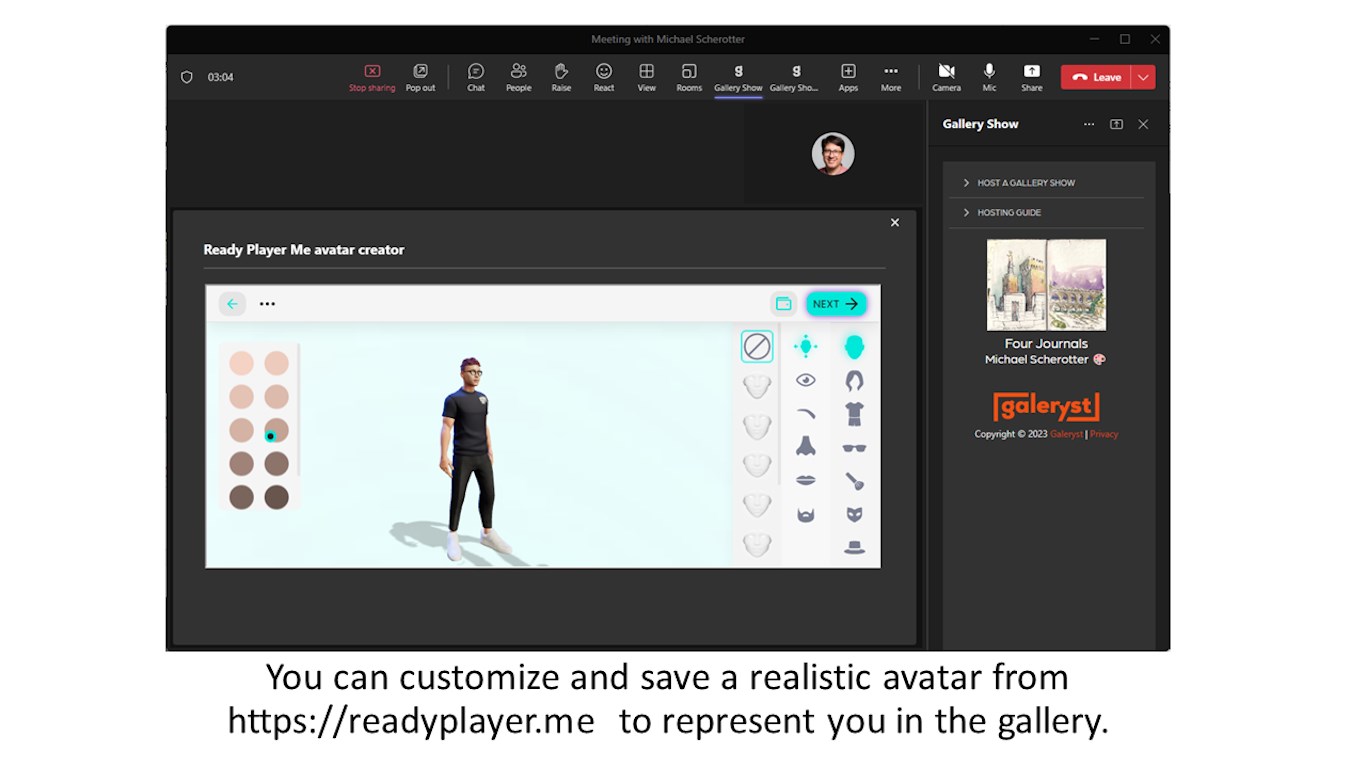
Task: Open the Chat panel
Action: coord(476,77)
